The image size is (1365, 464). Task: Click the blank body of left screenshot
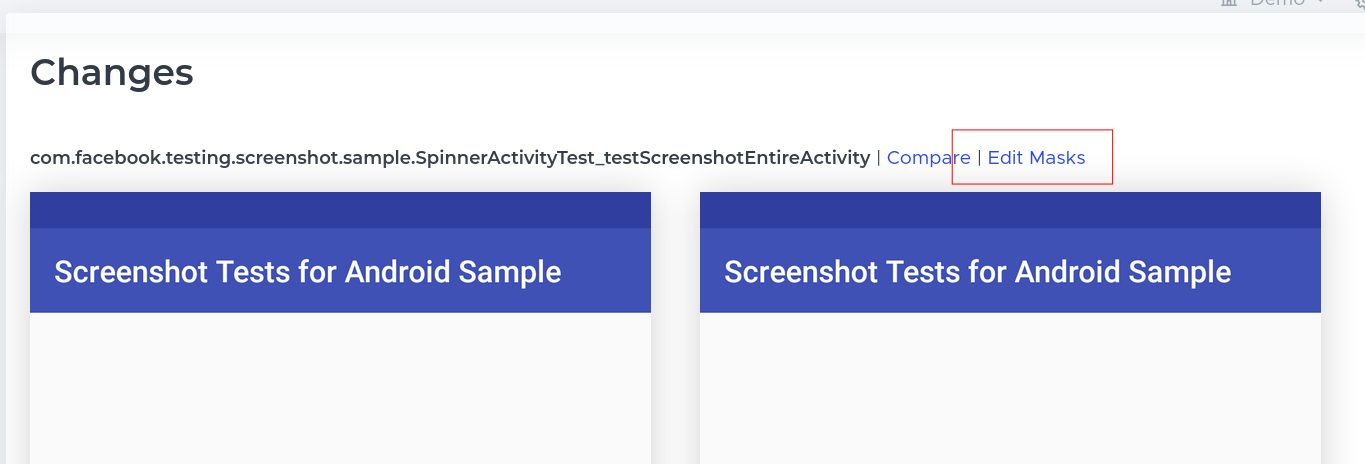pyautogui.click(x=340, y=400)
